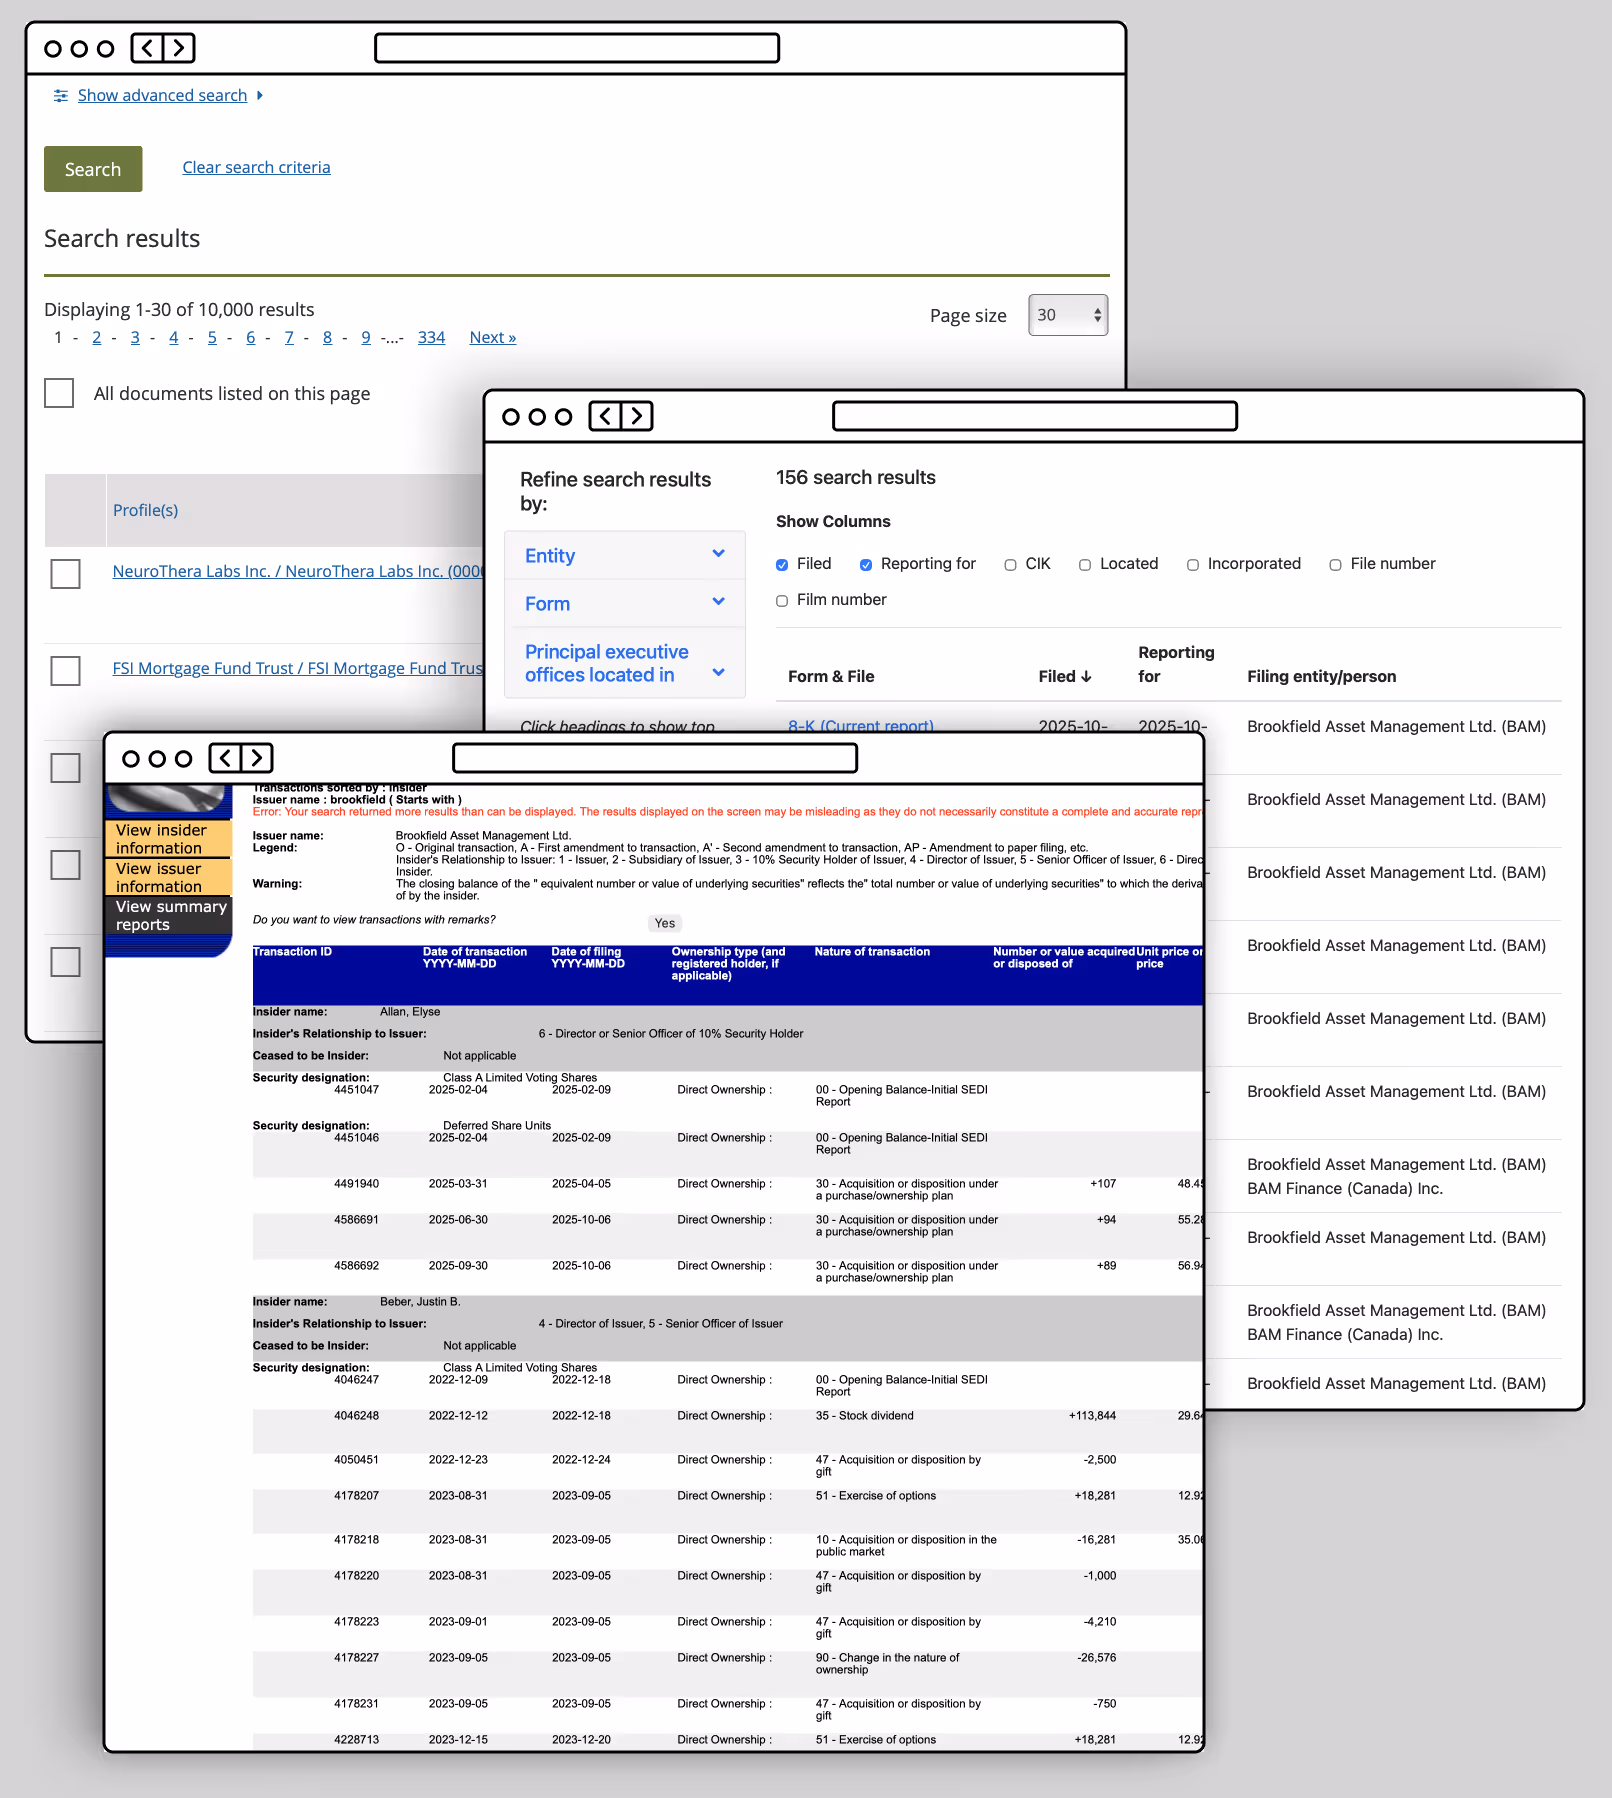
Task: Select the NeuroThera Labs Inc. row checkbox
Action: tap(66, 574)
